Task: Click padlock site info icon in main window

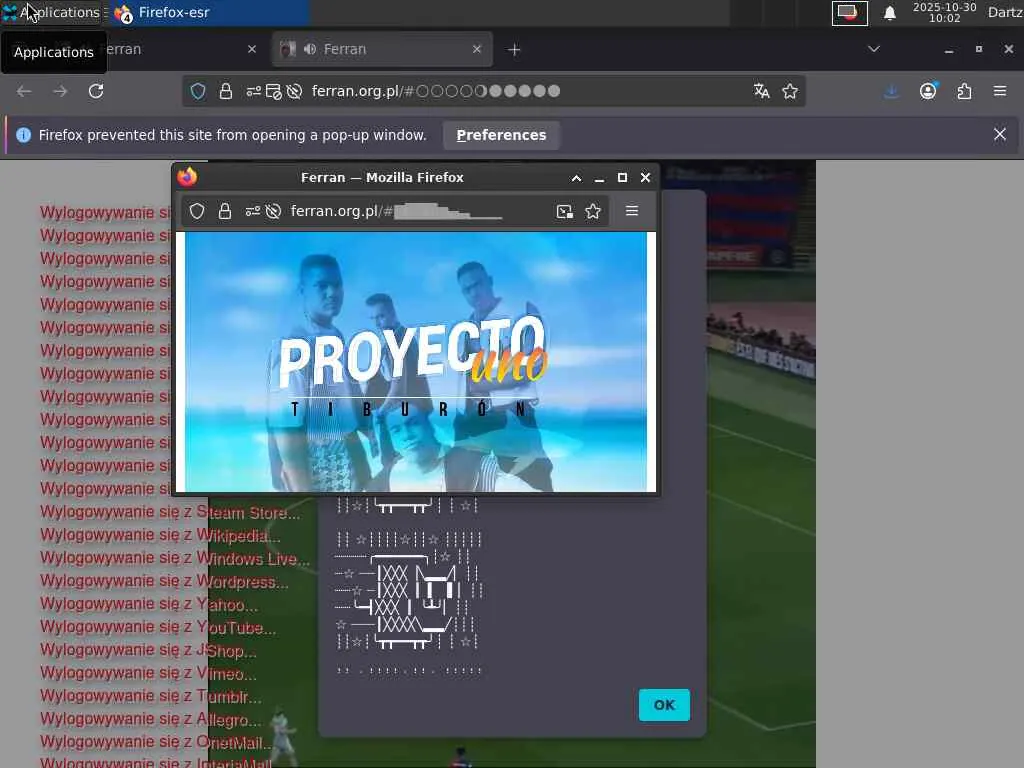Action: point(225,91)
